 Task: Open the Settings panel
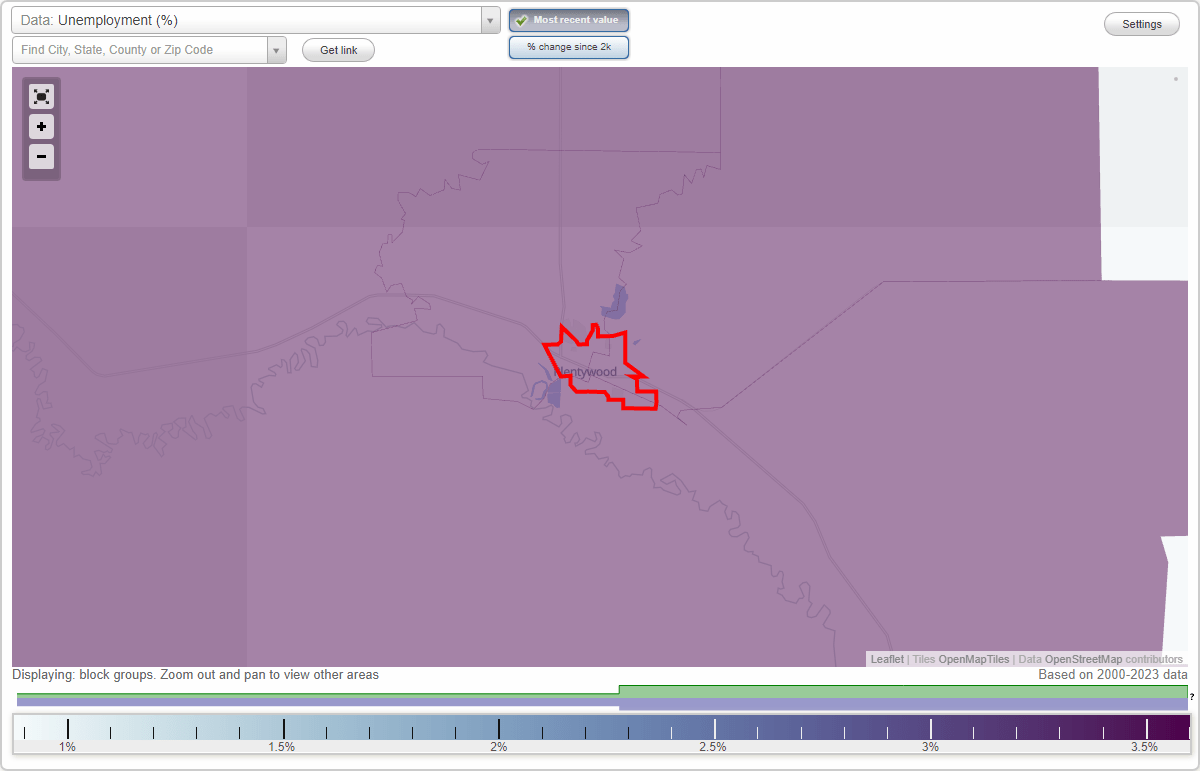click(x=1141, y=23)
